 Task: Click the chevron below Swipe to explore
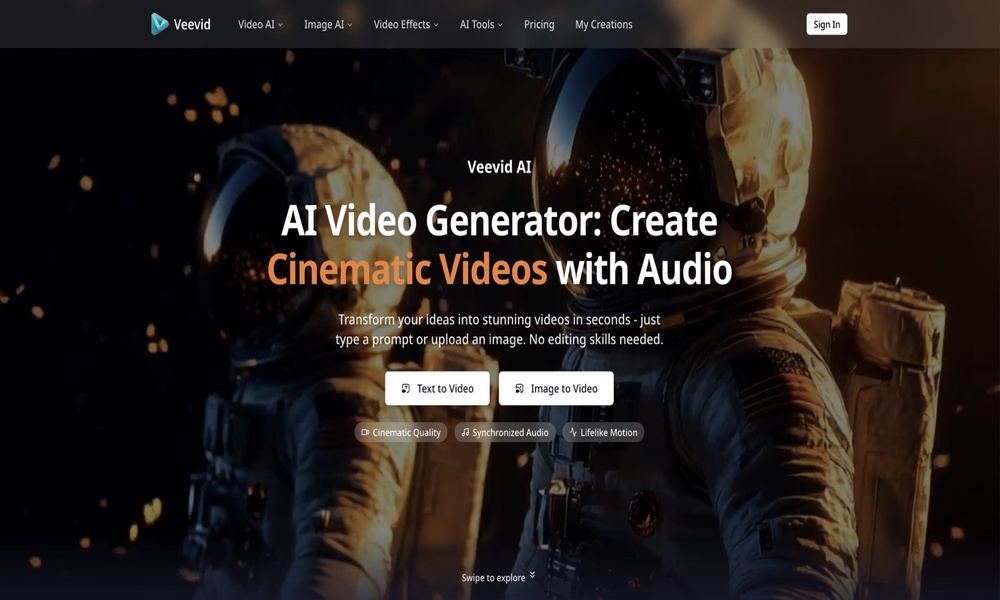(x=532, y=574)
